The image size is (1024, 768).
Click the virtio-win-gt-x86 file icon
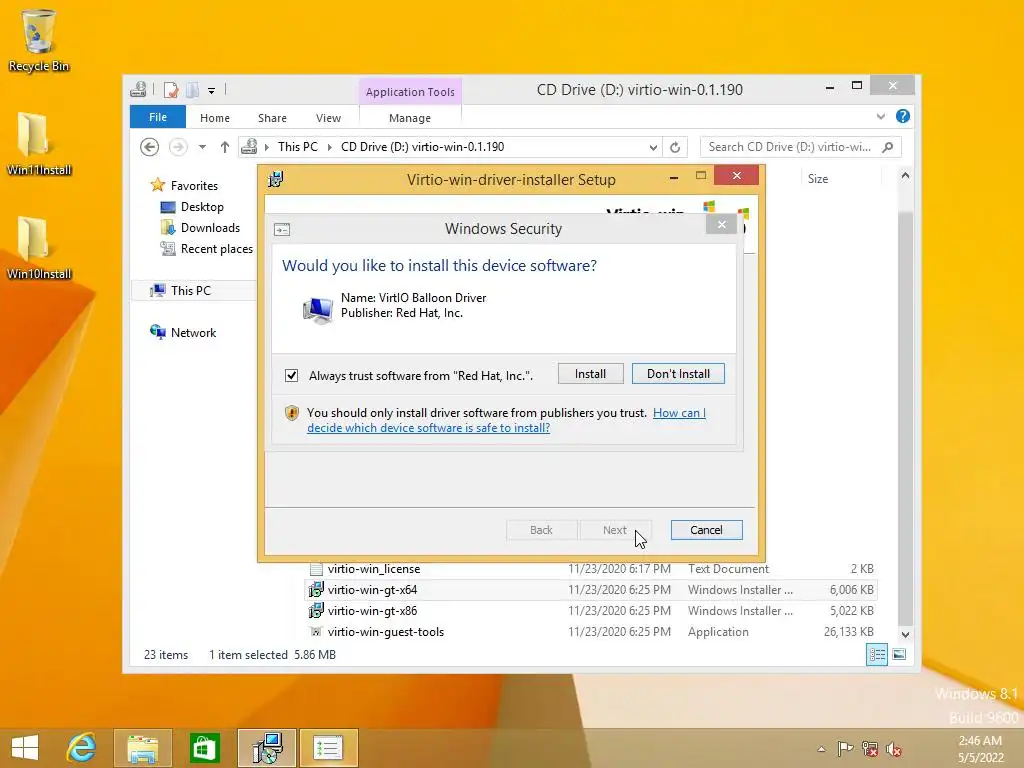click(x=316, y=611)
